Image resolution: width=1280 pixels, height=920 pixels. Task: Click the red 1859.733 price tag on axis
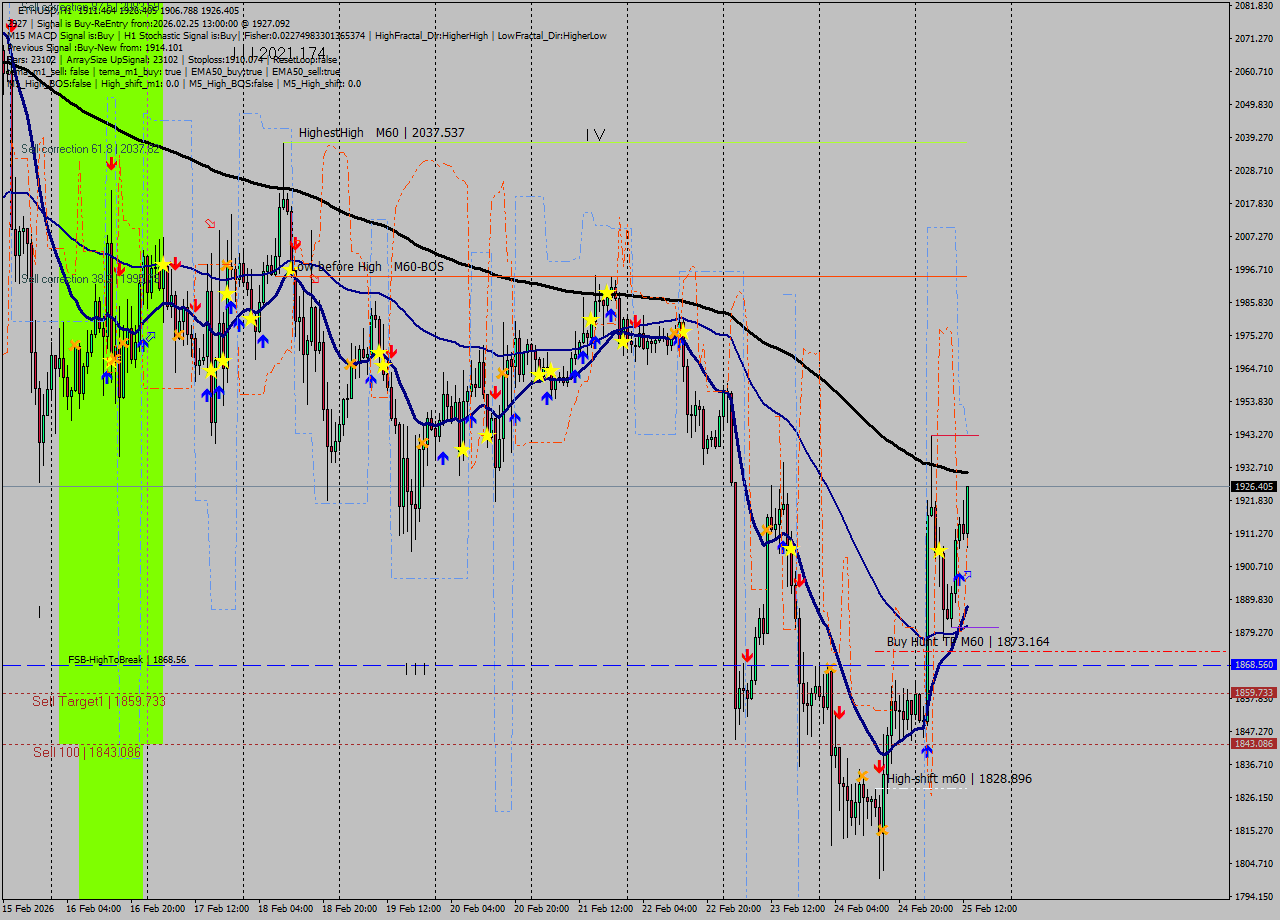[x=1254, y=693]
